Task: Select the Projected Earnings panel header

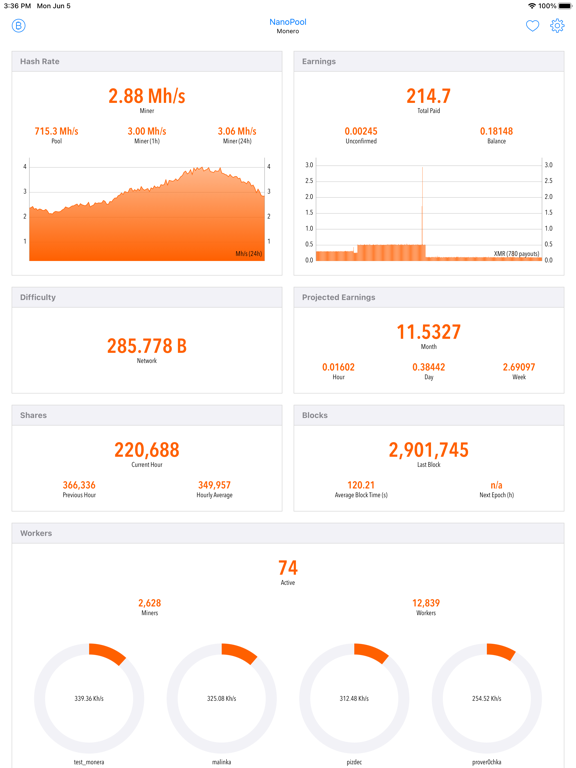Action: tap(429, 297)
